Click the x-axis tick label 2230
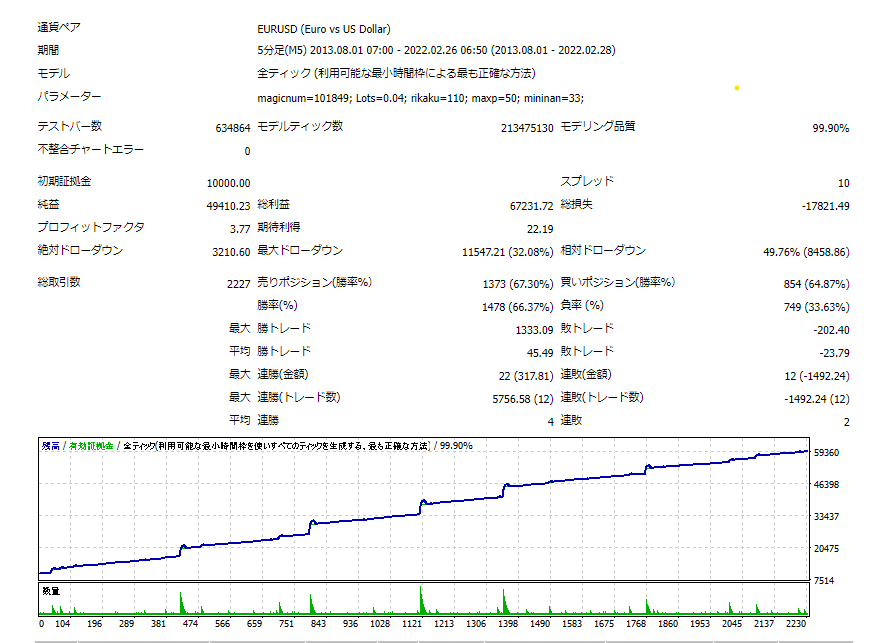881x643 pixels. click(x=796, y=623)
